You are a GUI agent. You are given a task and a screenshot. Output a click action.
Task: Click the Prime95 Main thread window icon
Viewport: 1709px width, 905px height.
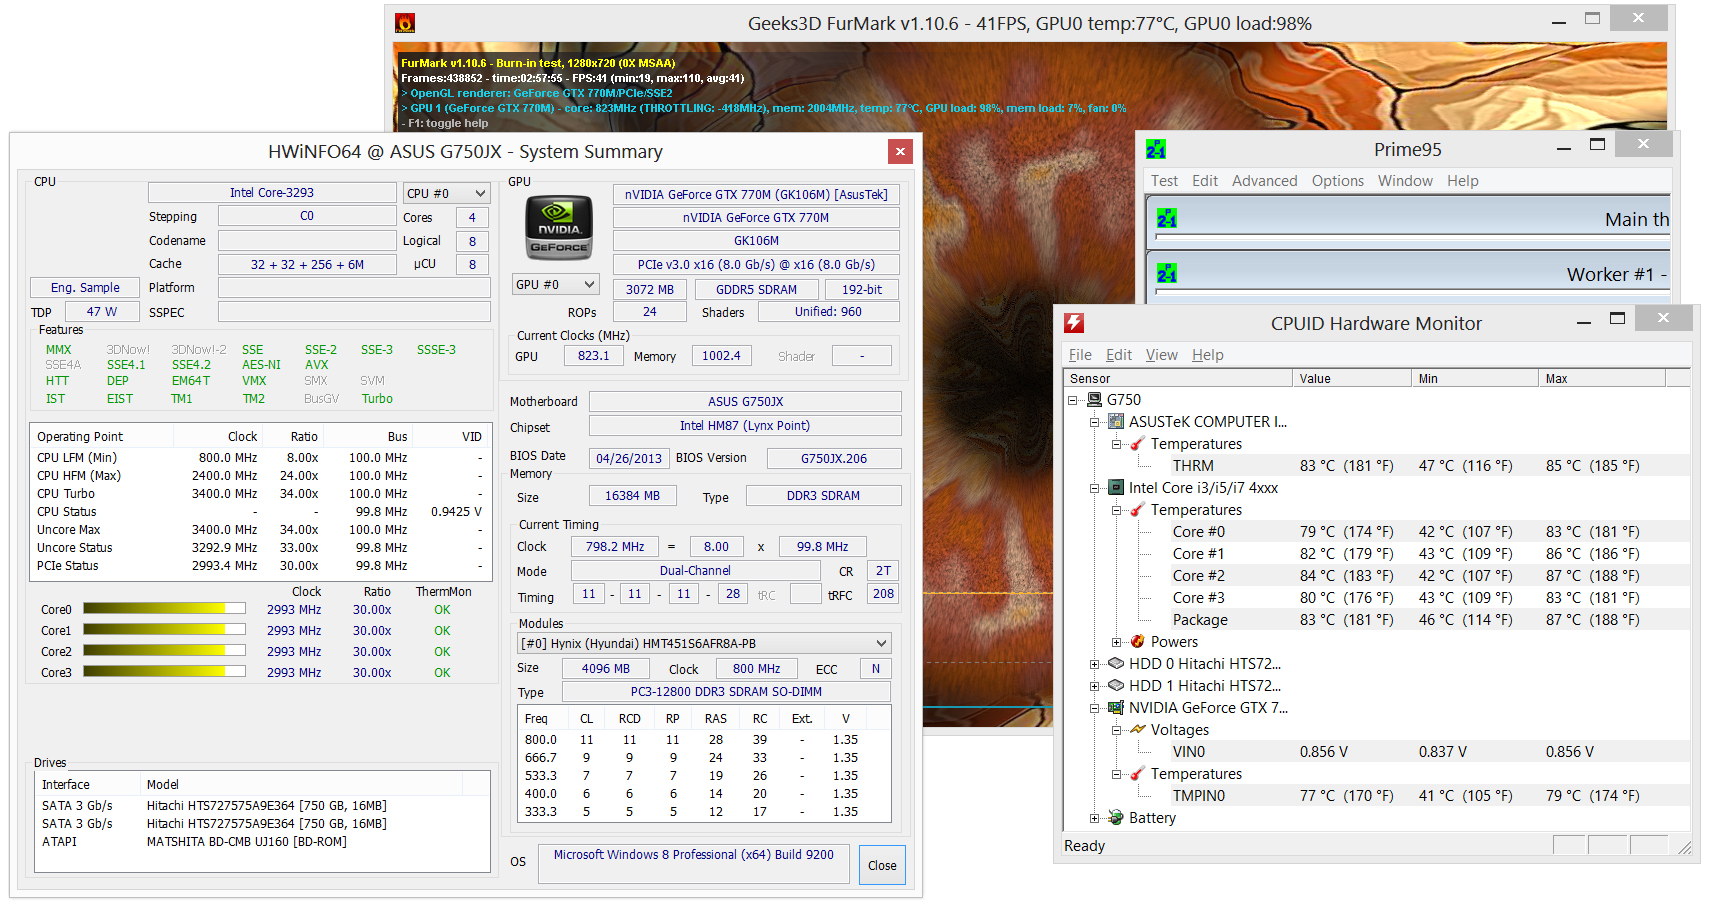pos(1167,218)
